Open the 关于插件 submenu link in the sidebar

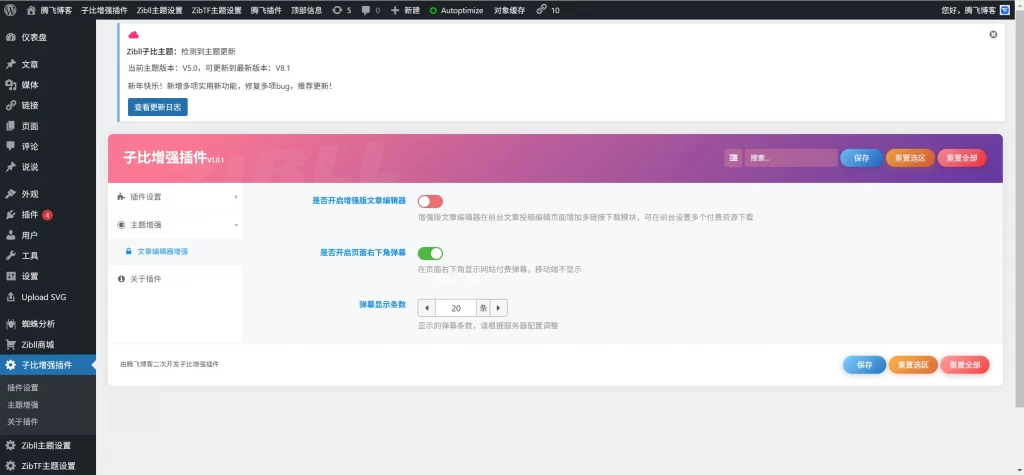coord(23,421)
